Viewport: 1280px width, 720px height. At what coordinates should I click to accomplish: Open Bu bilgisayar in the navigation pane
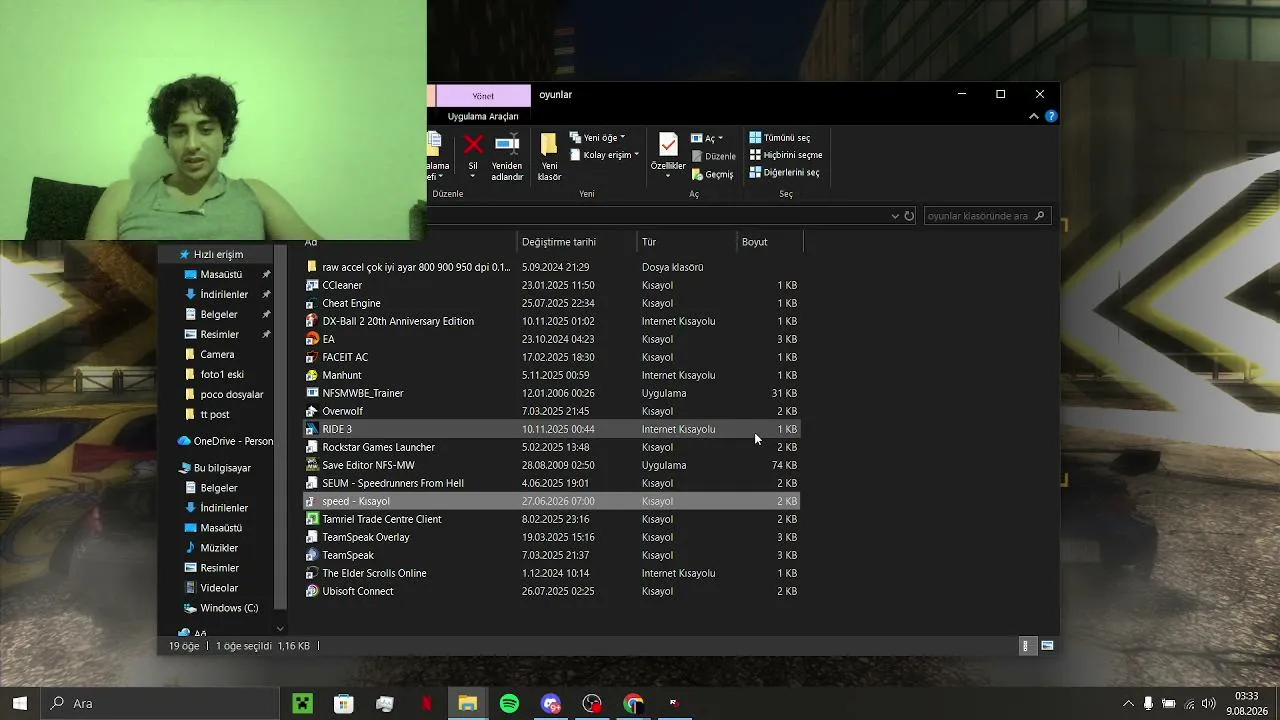click(x=222, y=468)
